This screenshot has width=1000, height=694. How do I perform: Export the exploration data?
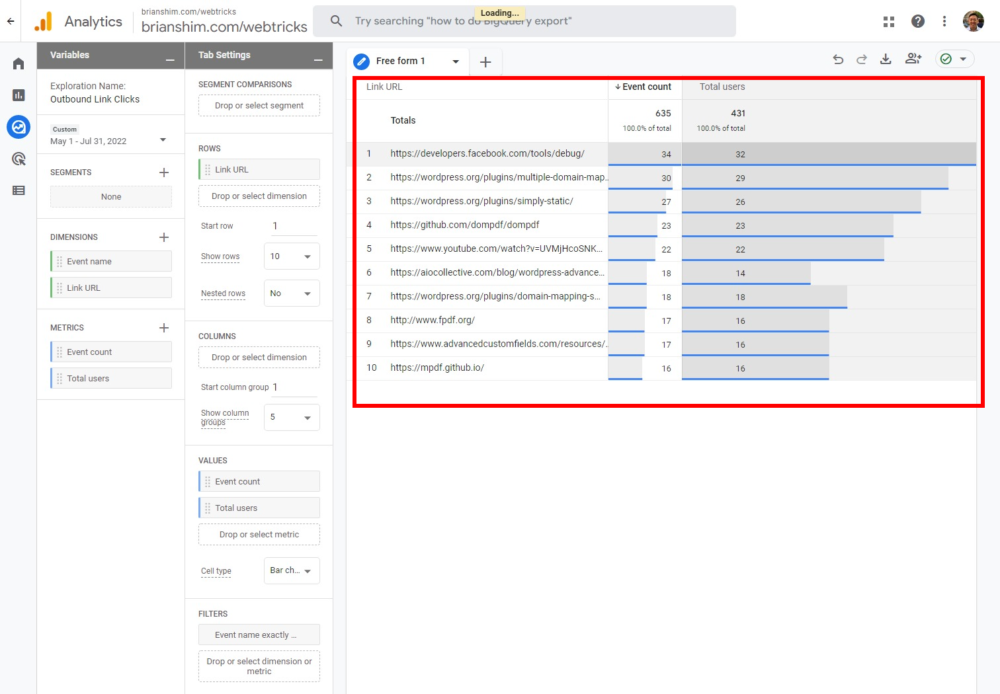pyautogui.click(x=885, y=59)
